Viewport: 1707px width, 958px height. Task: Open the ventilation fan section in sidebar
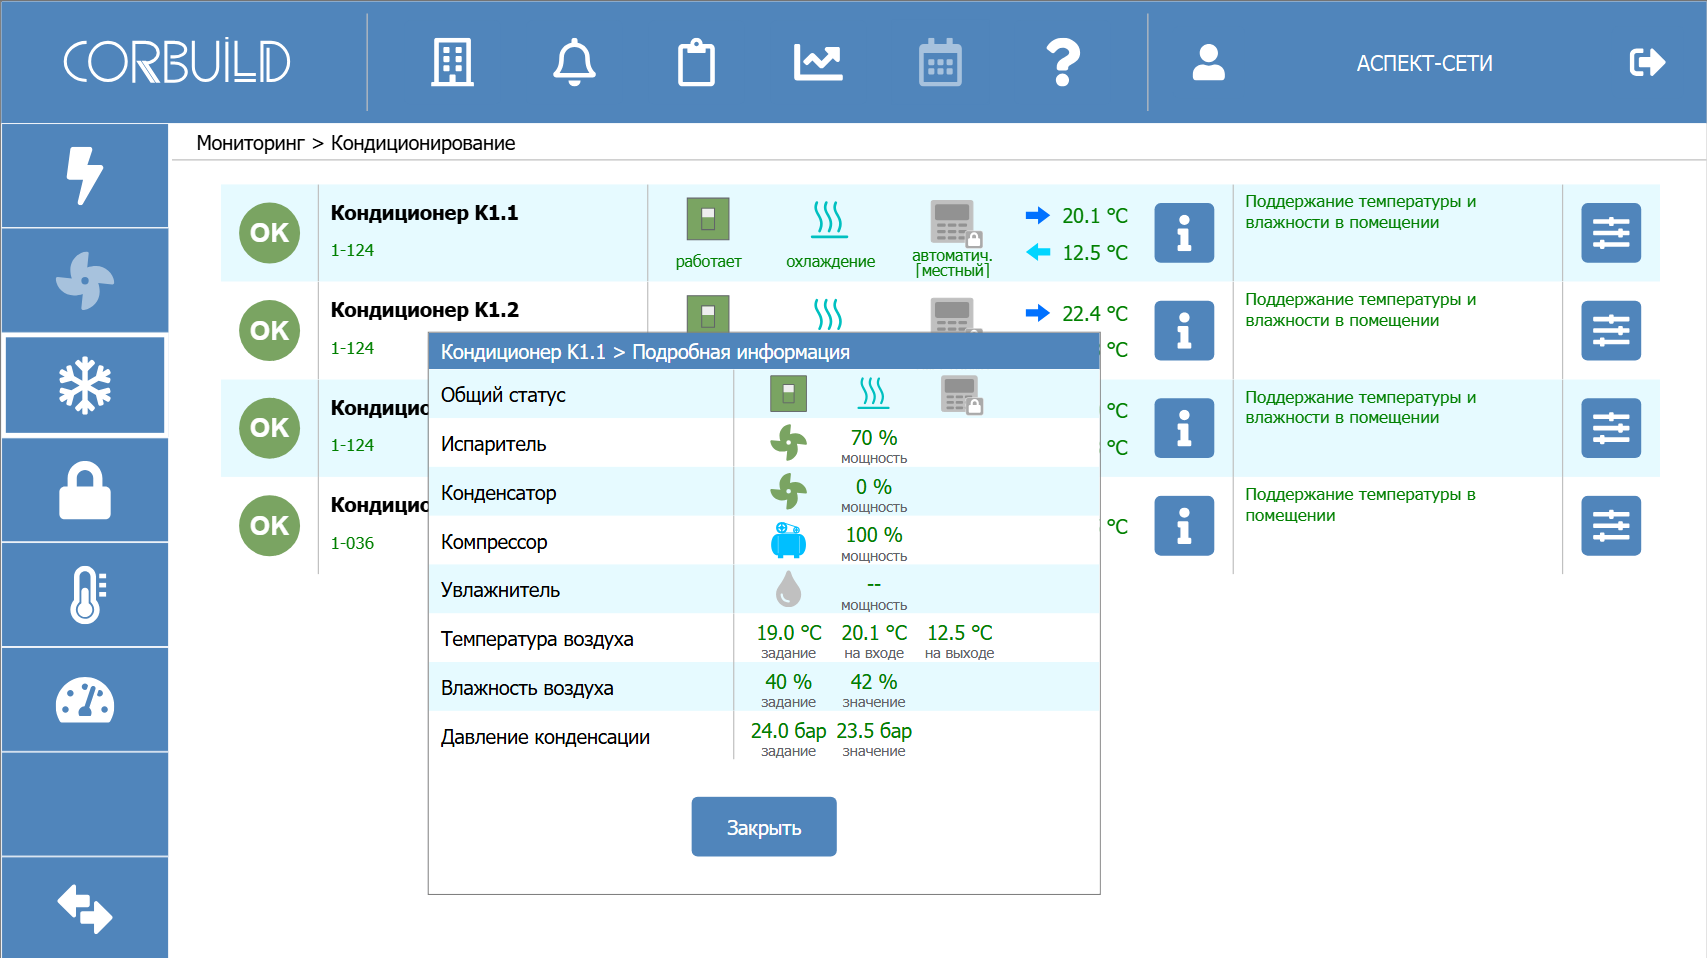[85, 280]
